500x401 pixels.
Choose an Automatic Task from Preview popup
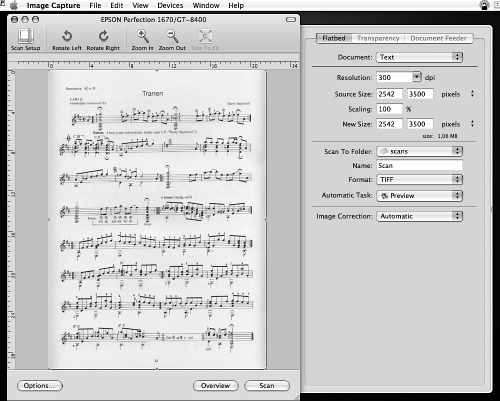point(419,196)
